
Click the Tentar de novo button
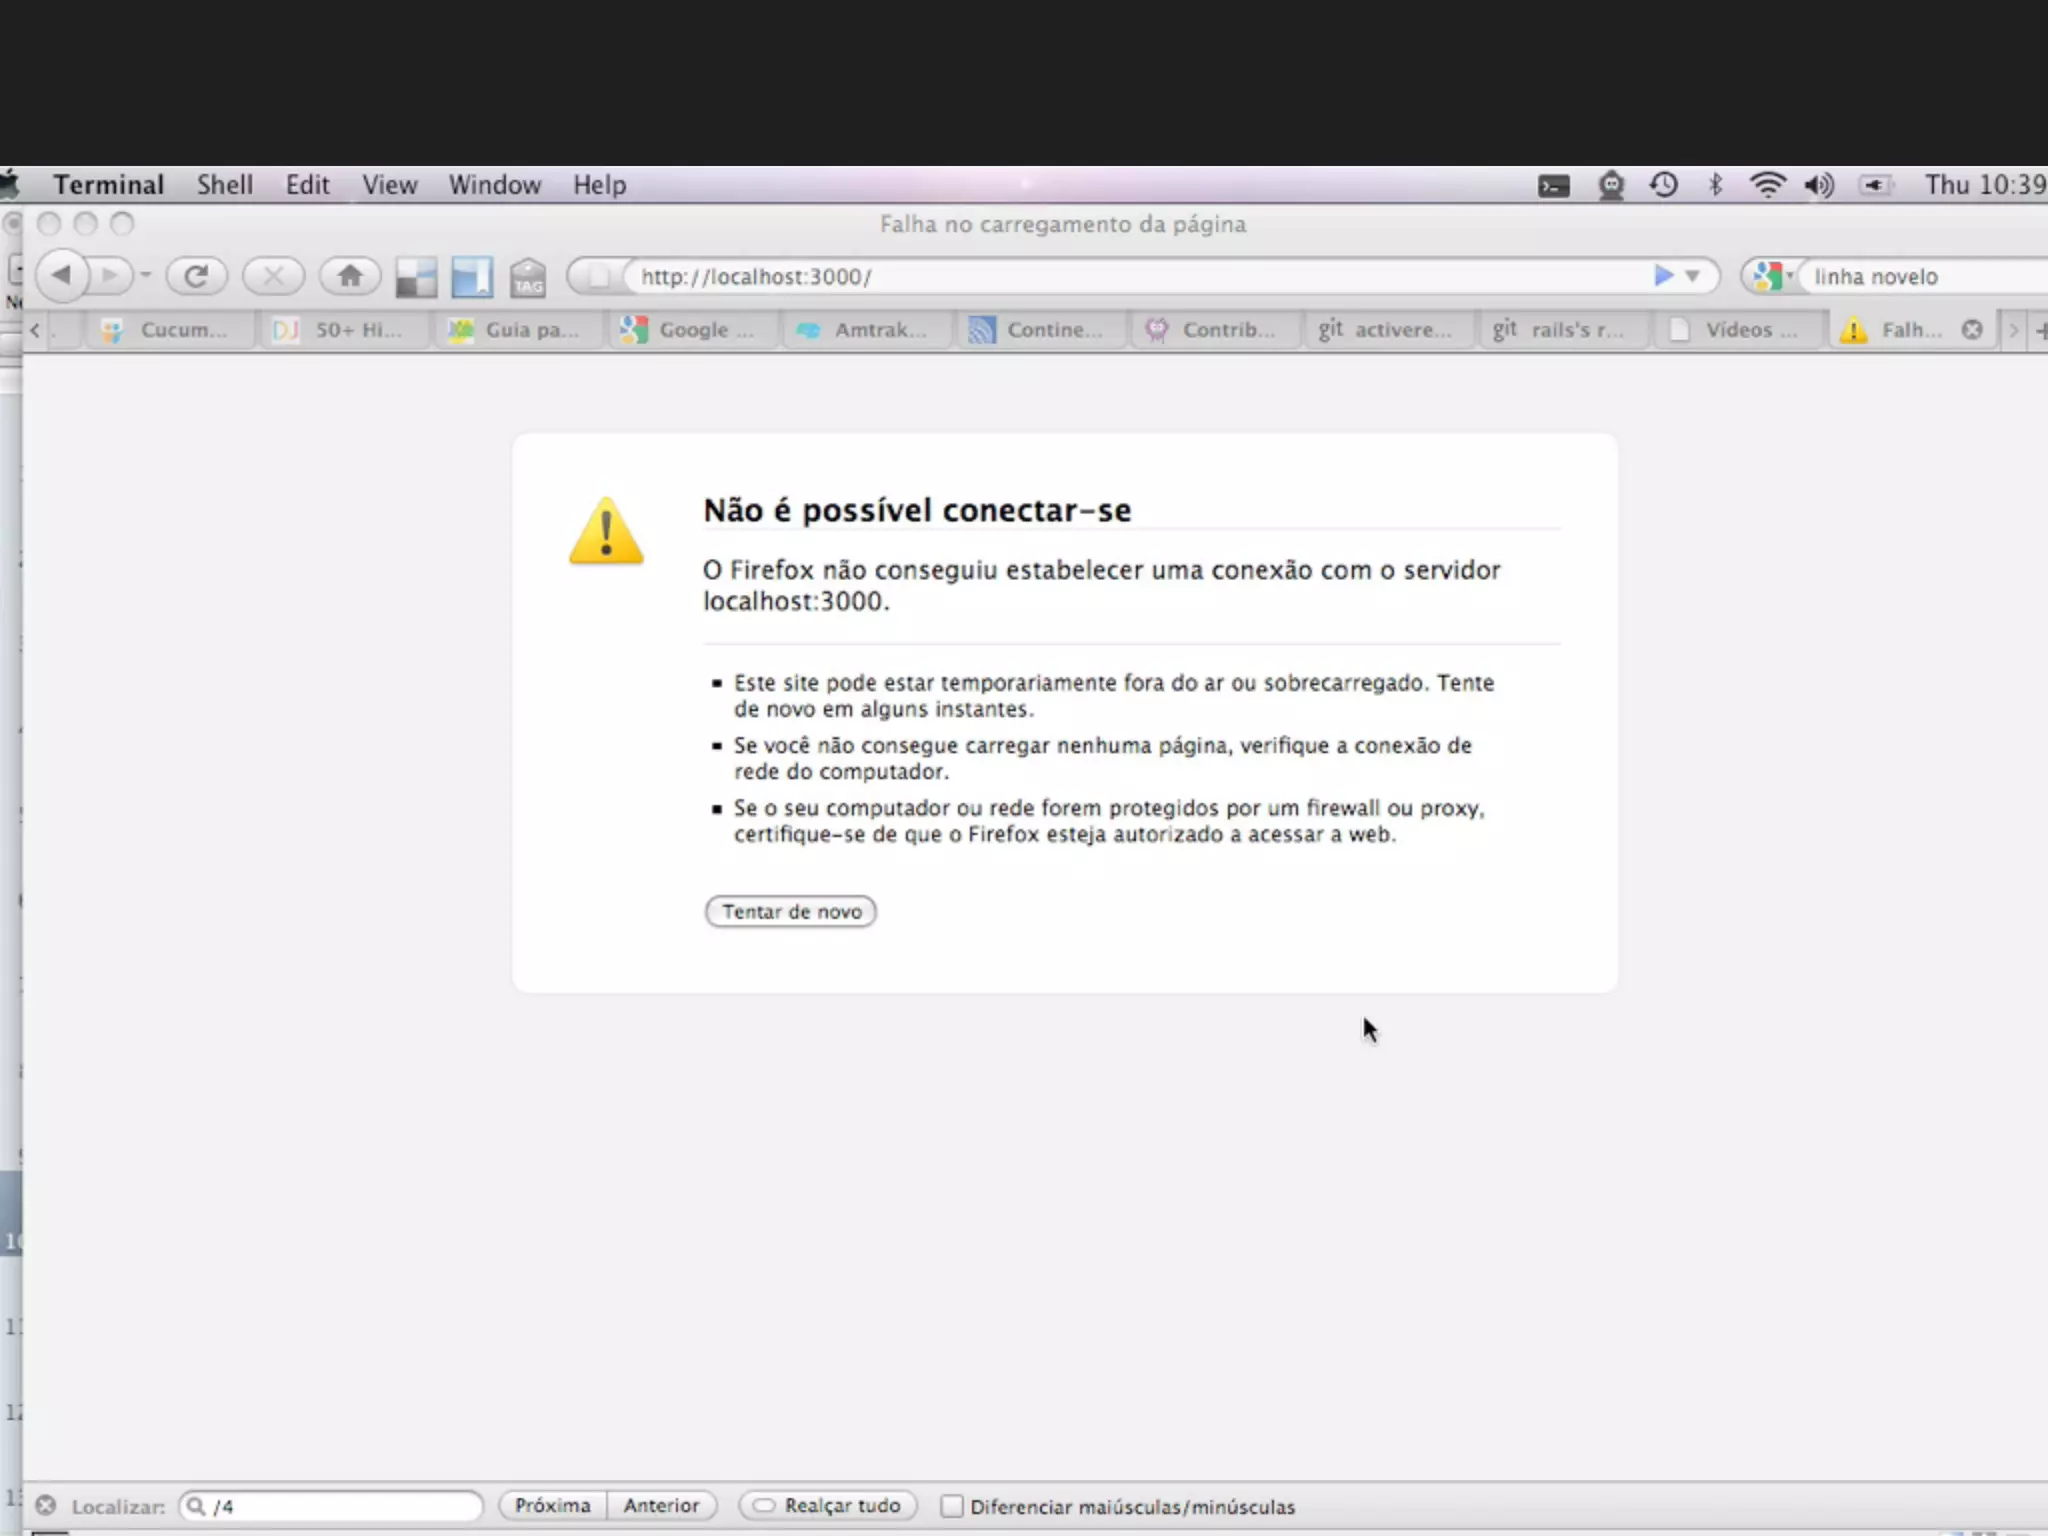790,911
